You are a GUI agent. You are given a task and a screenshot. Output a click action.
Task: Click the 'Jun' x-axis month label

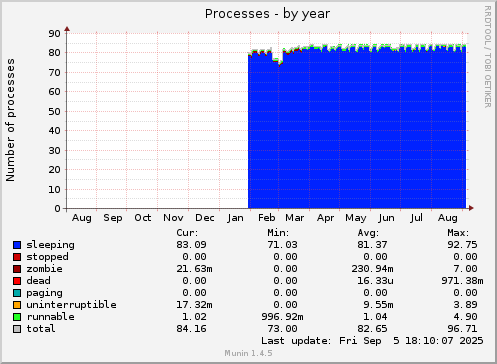point(387,218)
